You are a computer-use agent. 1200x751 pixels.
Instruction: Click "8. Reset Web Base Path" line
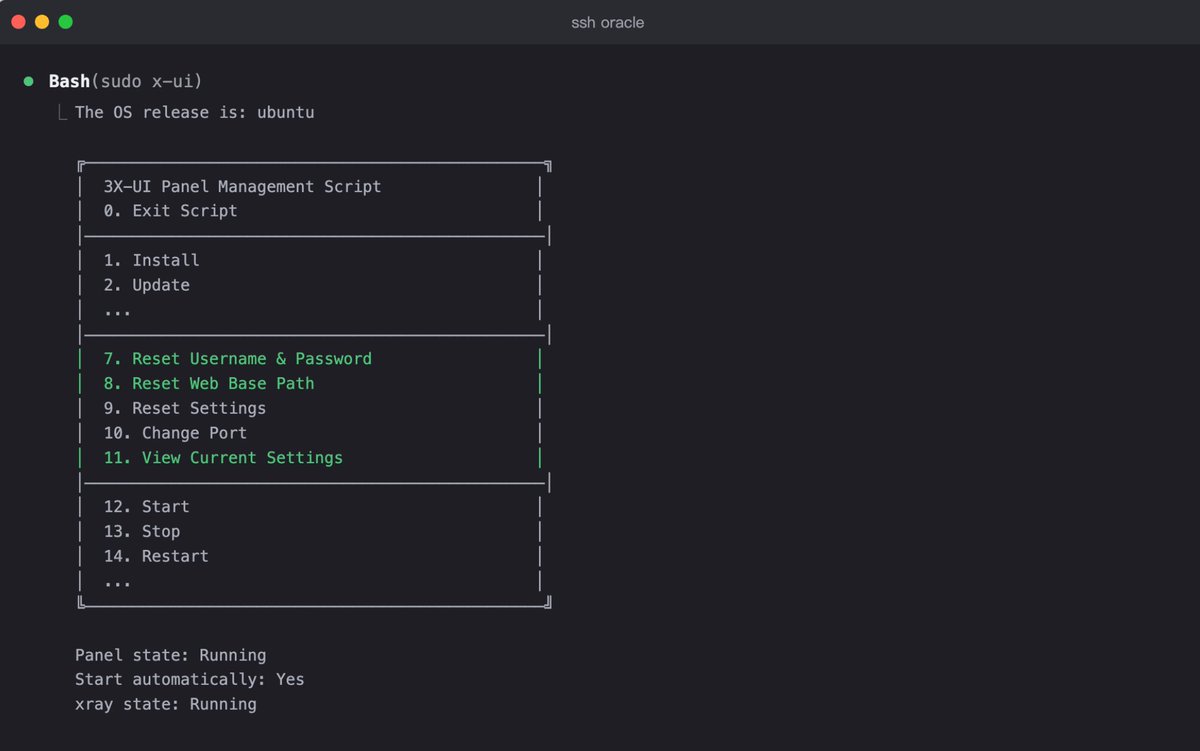coord(208,384)
